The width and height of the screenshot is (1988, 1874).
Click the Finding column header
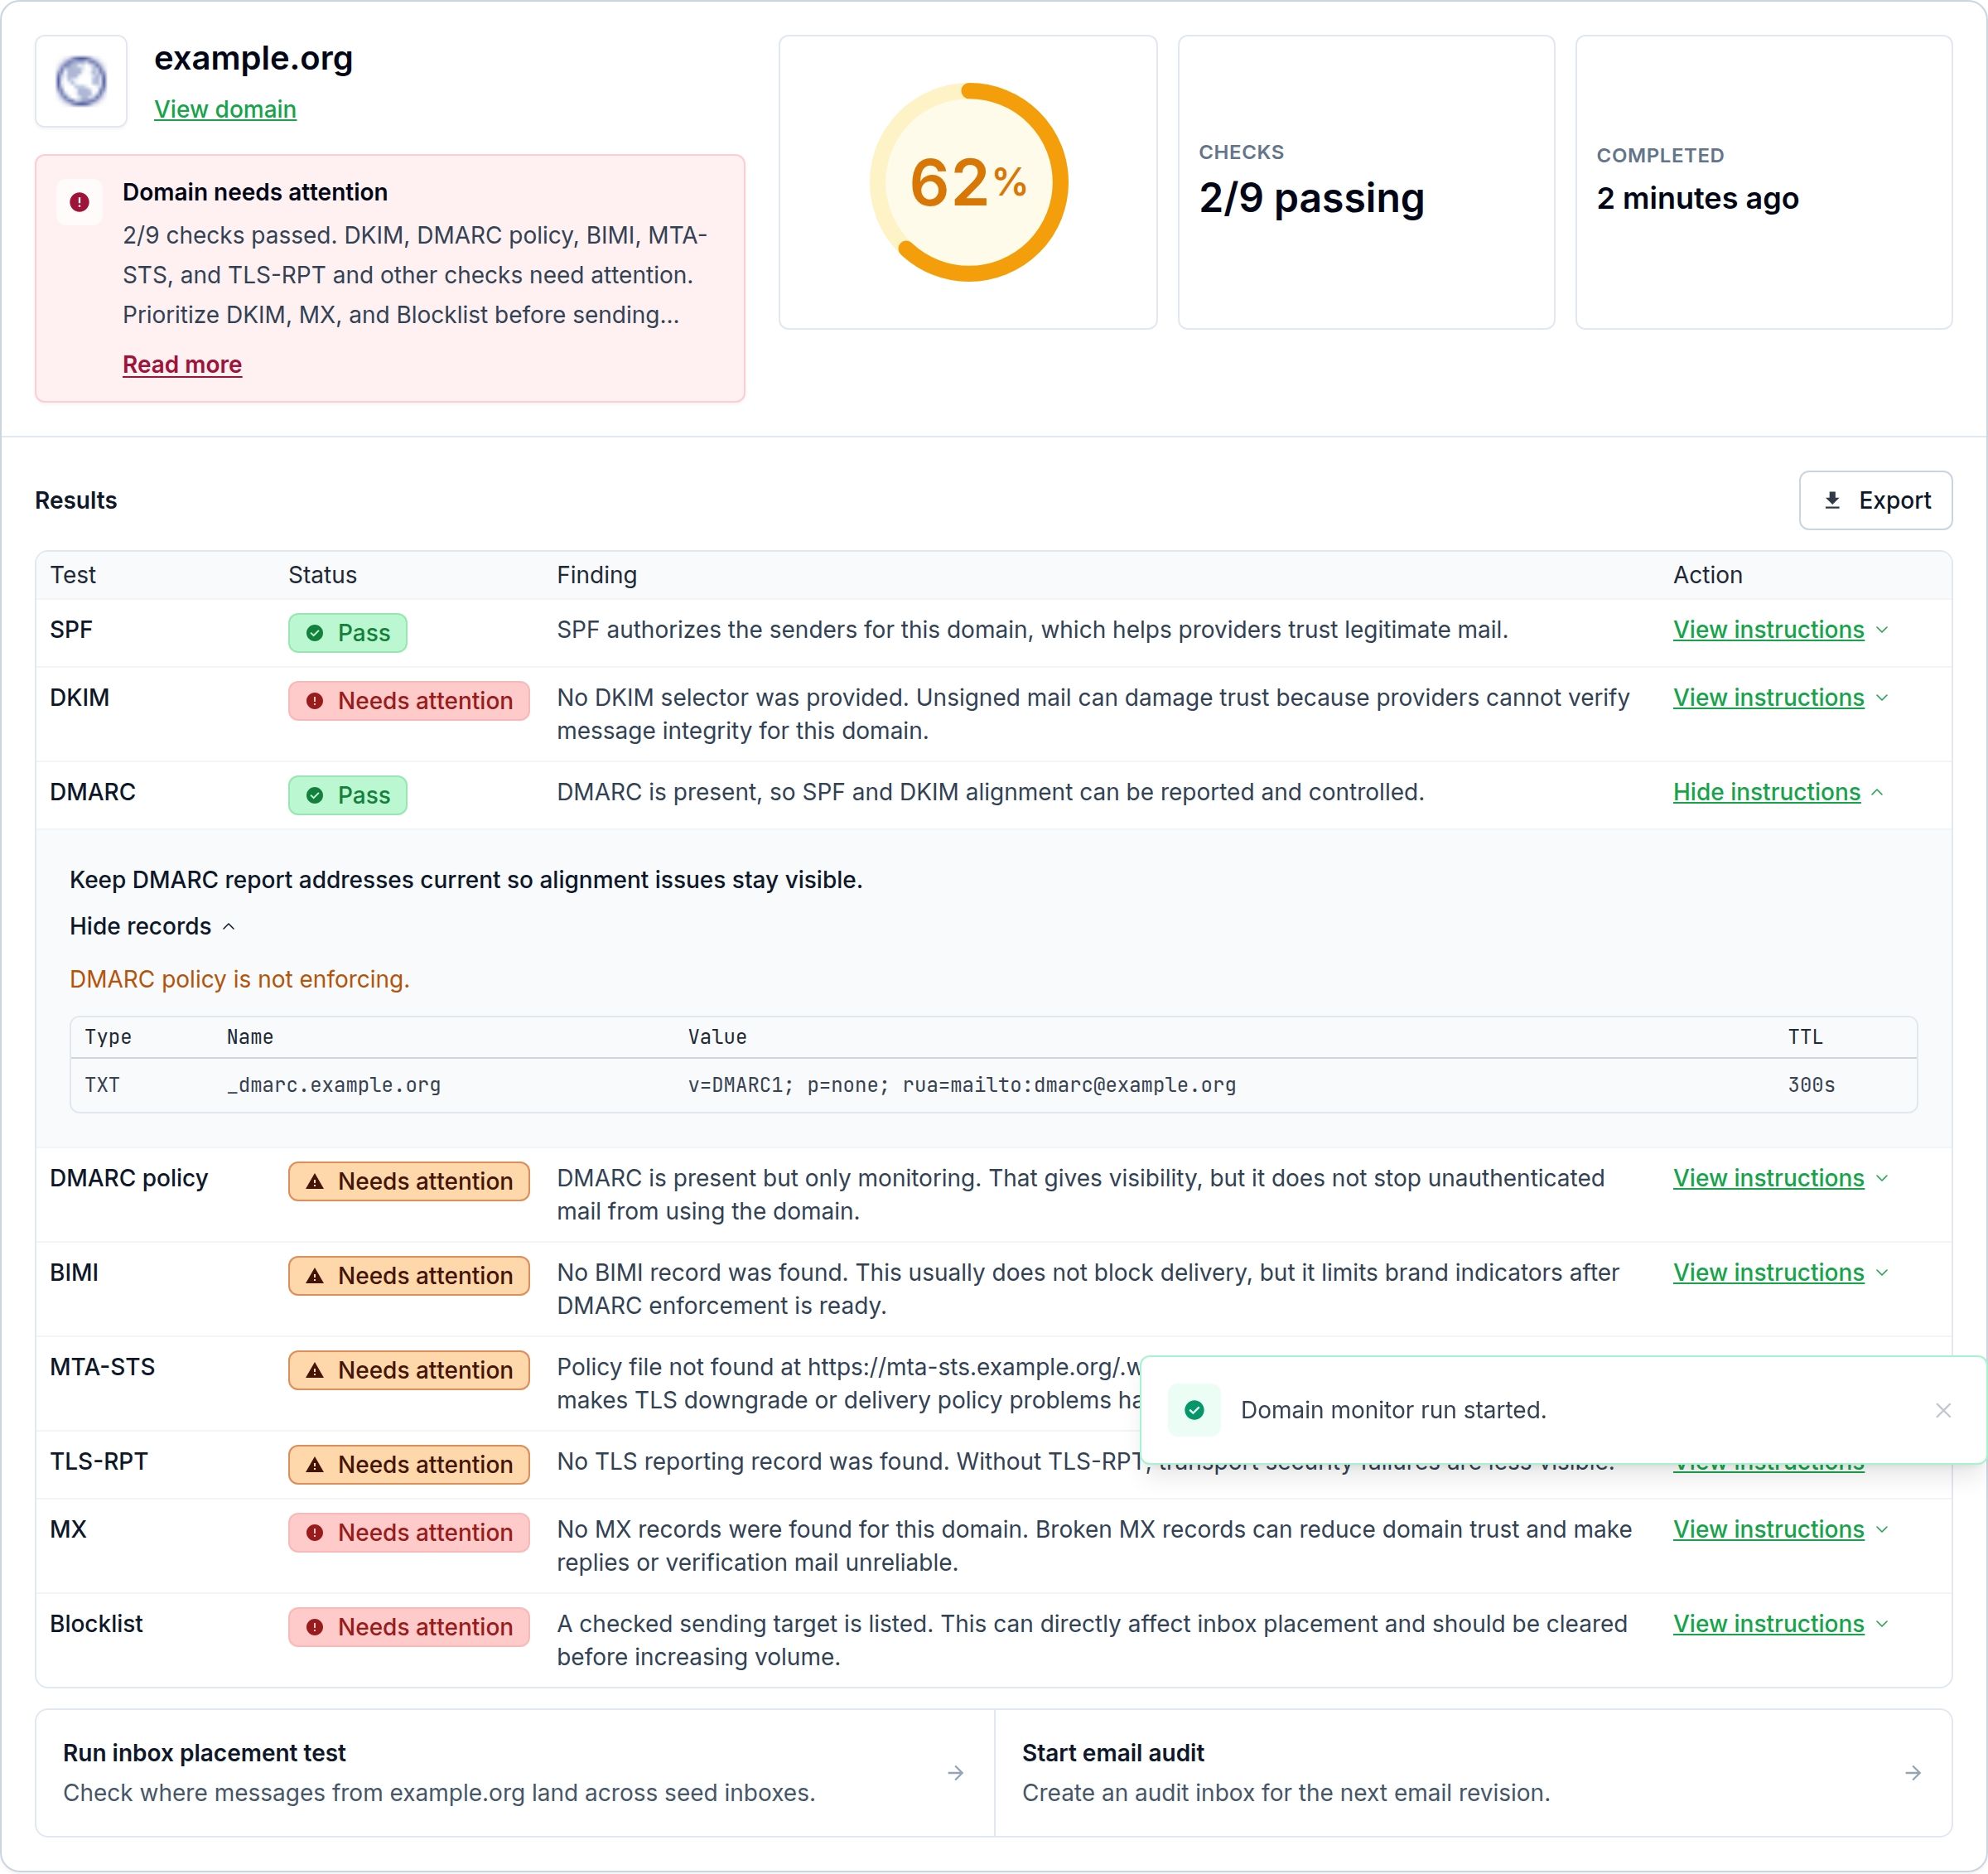597,575
